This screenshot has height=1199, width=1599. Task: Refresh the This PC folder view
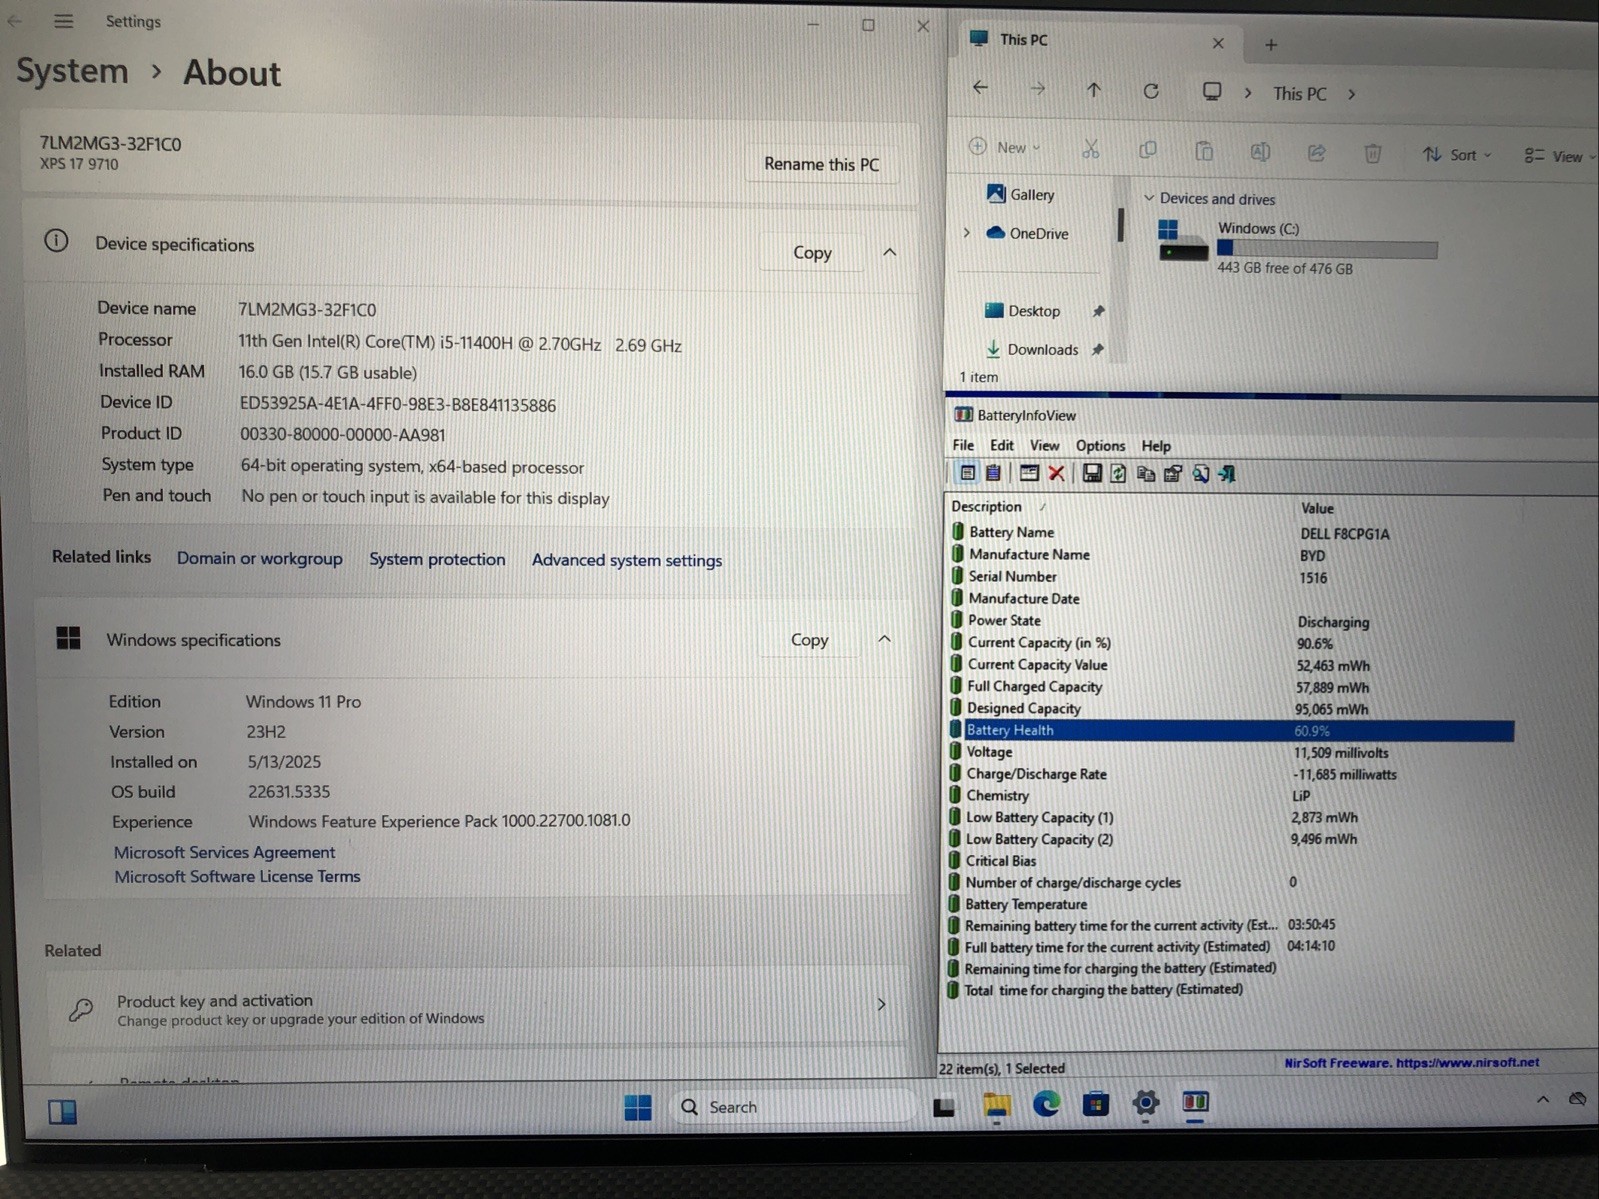1151,91
